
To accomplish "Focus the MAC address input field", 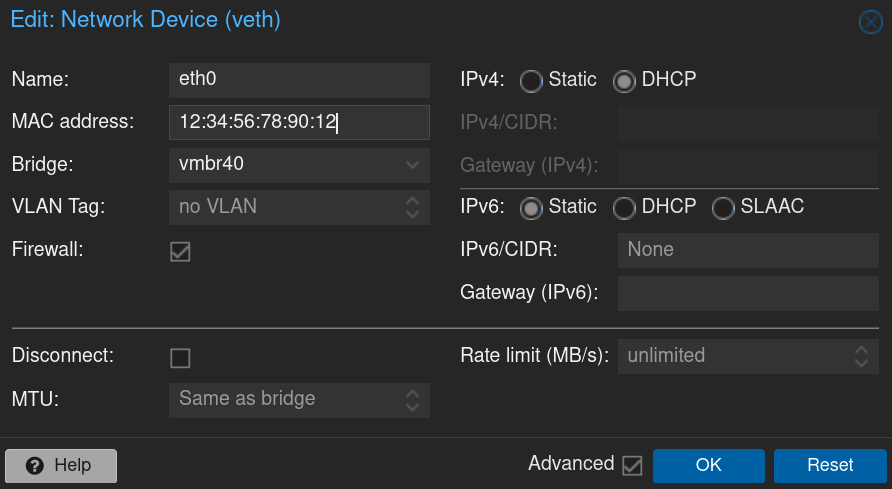I will click(298, 122).
